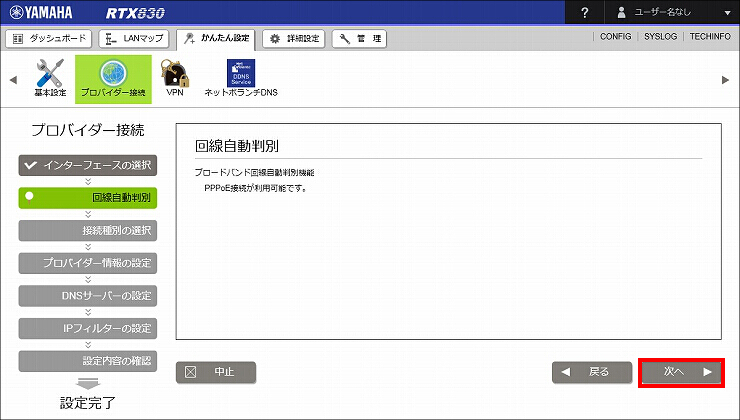740x420 pixels.
Task: Open the 詳細設定 tab
Action: 294,39
